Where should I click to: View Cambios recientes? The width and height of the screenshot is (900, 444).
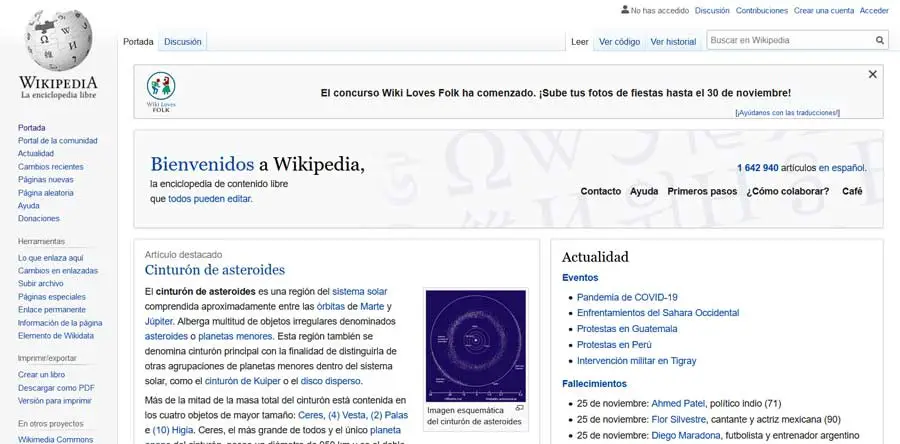pyautogui.click(x=51, y=167)
